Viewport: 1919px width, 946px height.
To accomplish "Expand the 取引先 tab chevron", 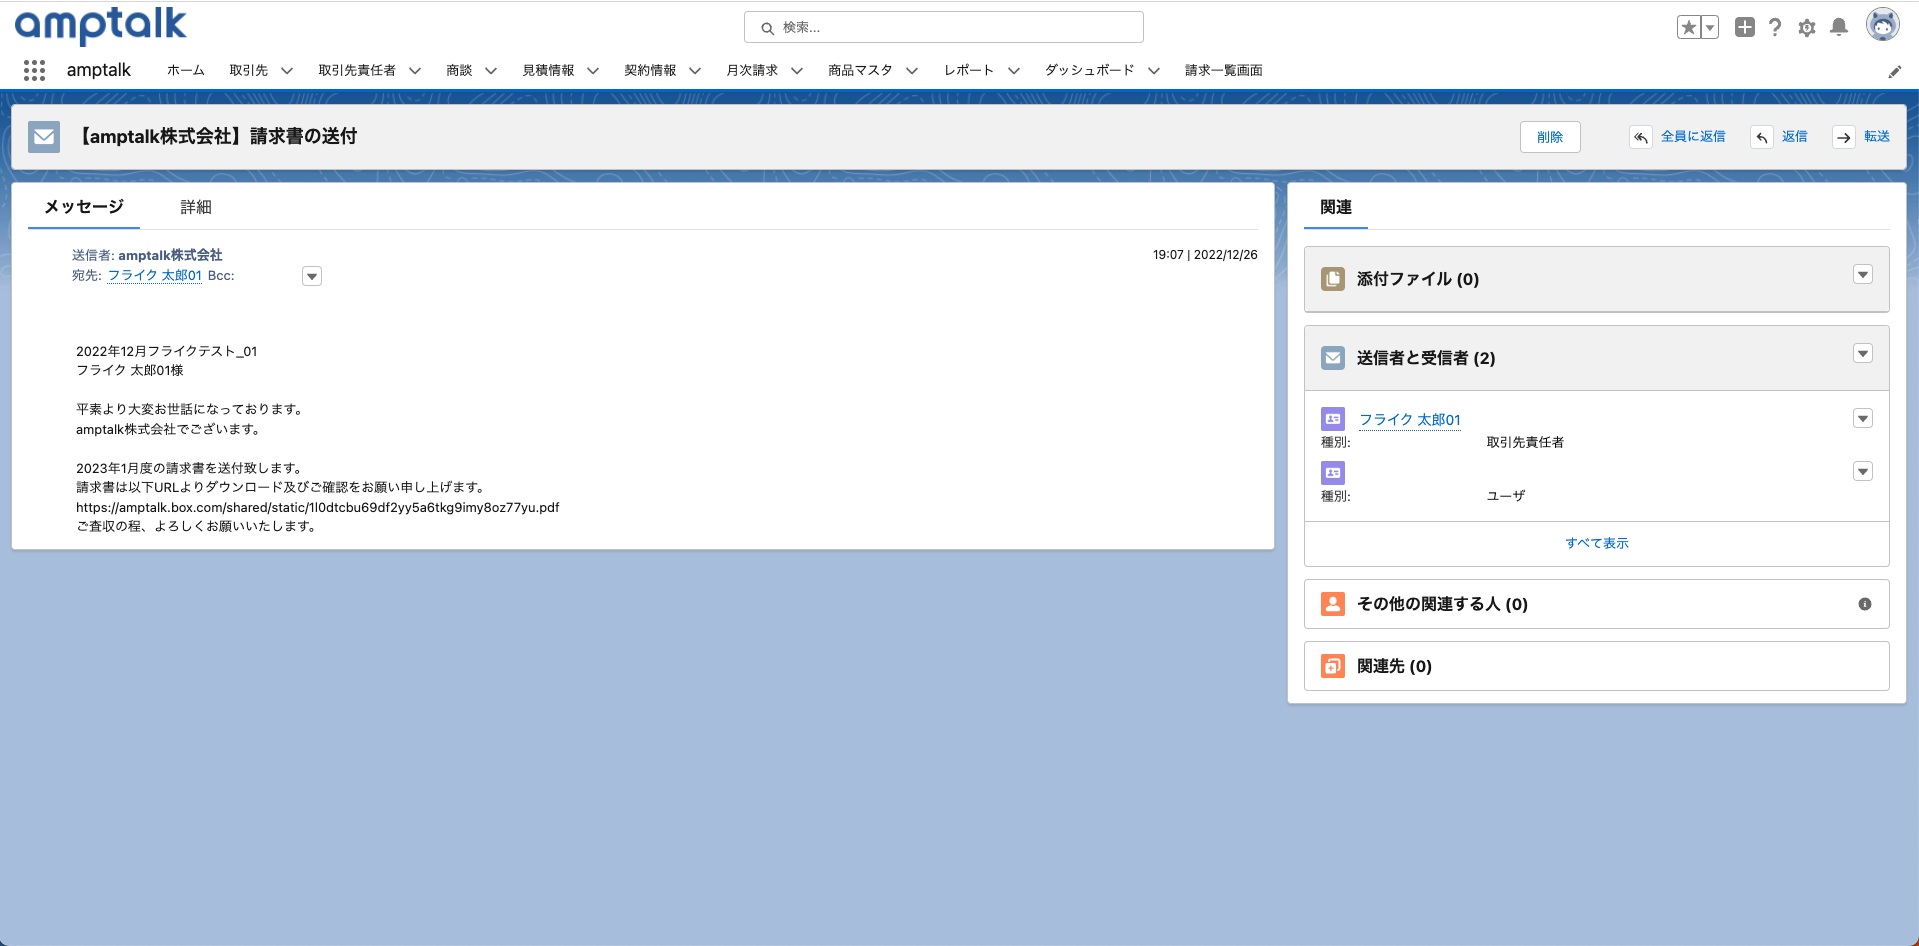I will pyautogui.click(x=287, y=71).
